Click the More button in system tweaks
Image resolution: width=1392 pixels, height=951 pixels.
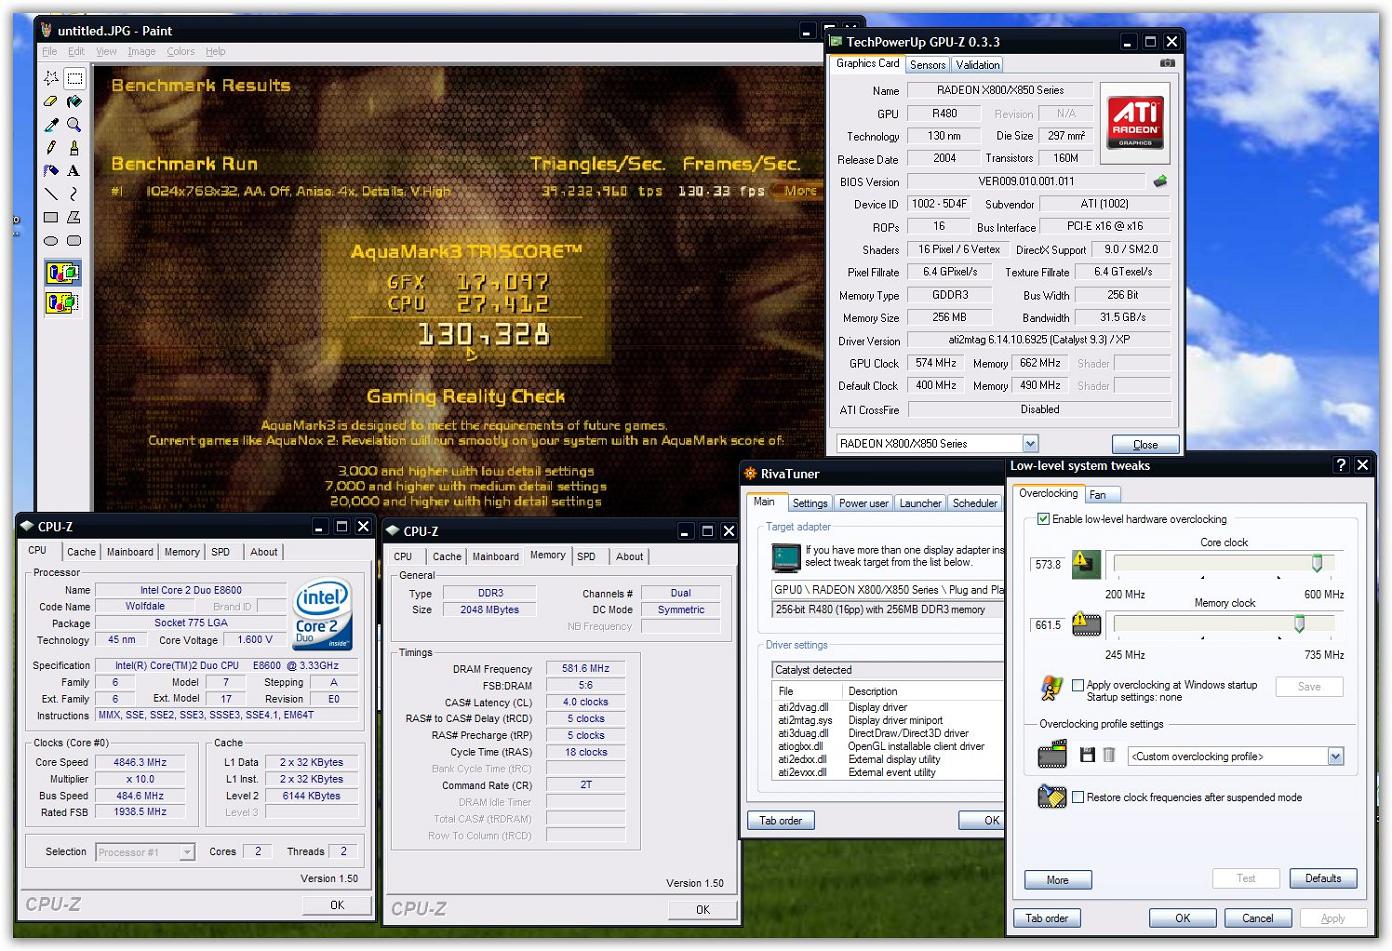[1058, 880]
